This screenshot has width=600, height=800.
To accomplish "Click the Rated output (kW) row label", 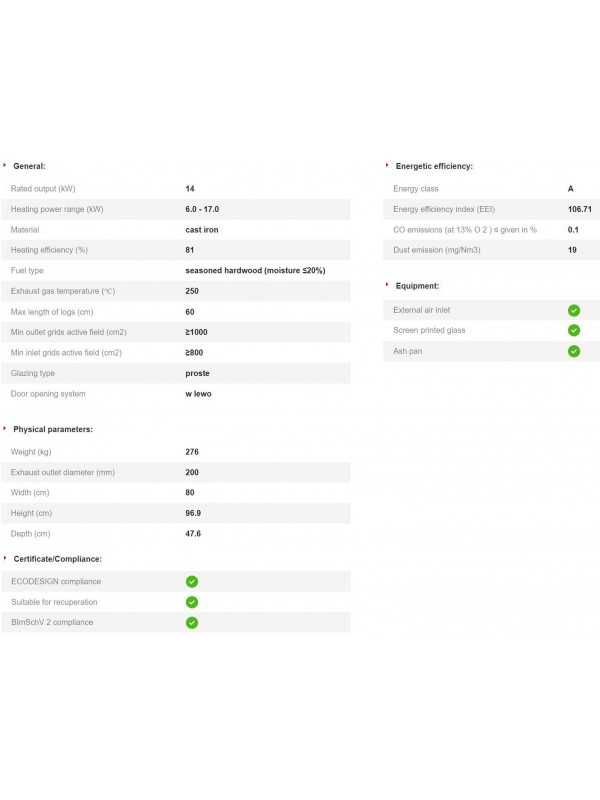I will click(x=43, y=189).
